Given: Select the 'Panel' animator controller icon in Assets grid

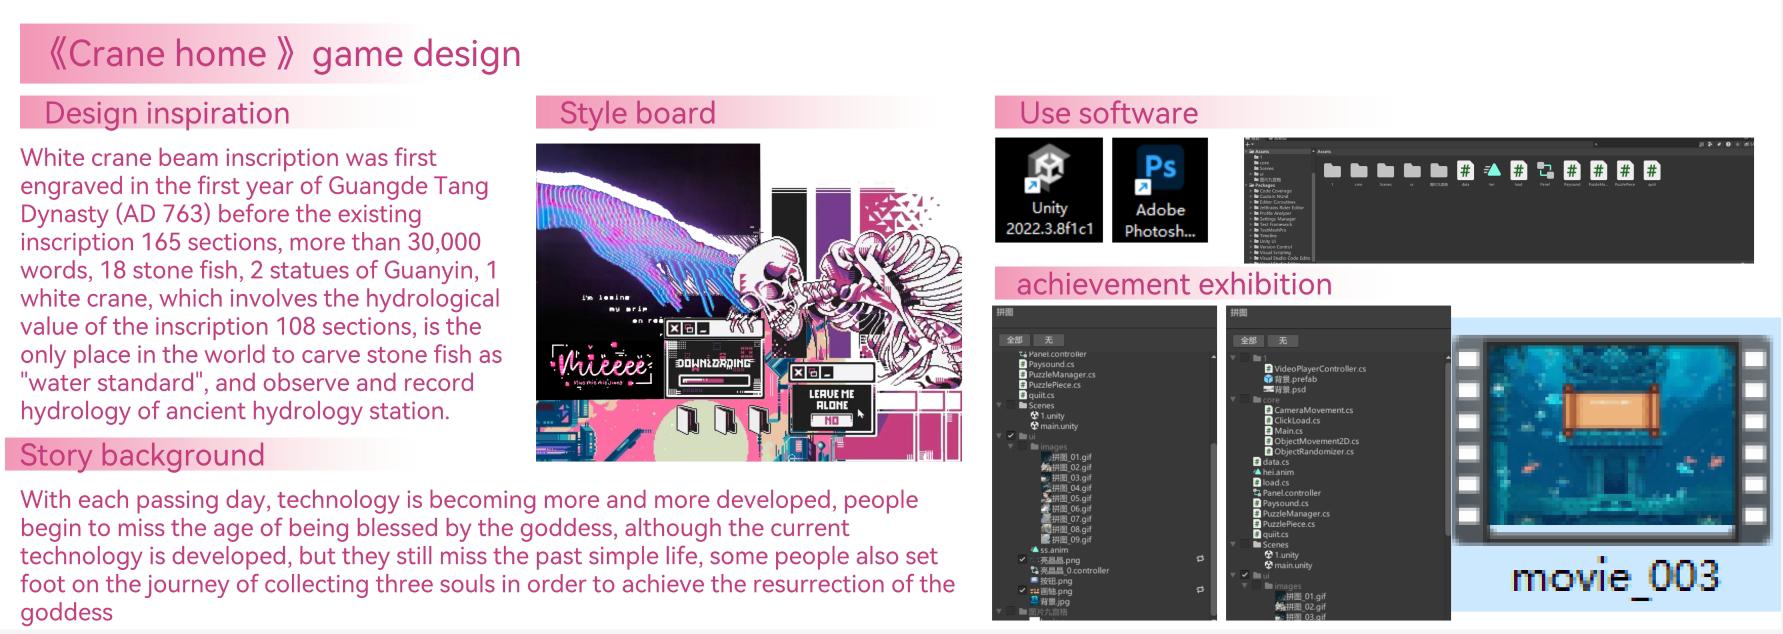Looking at the screenshot, I should 1545,170.
